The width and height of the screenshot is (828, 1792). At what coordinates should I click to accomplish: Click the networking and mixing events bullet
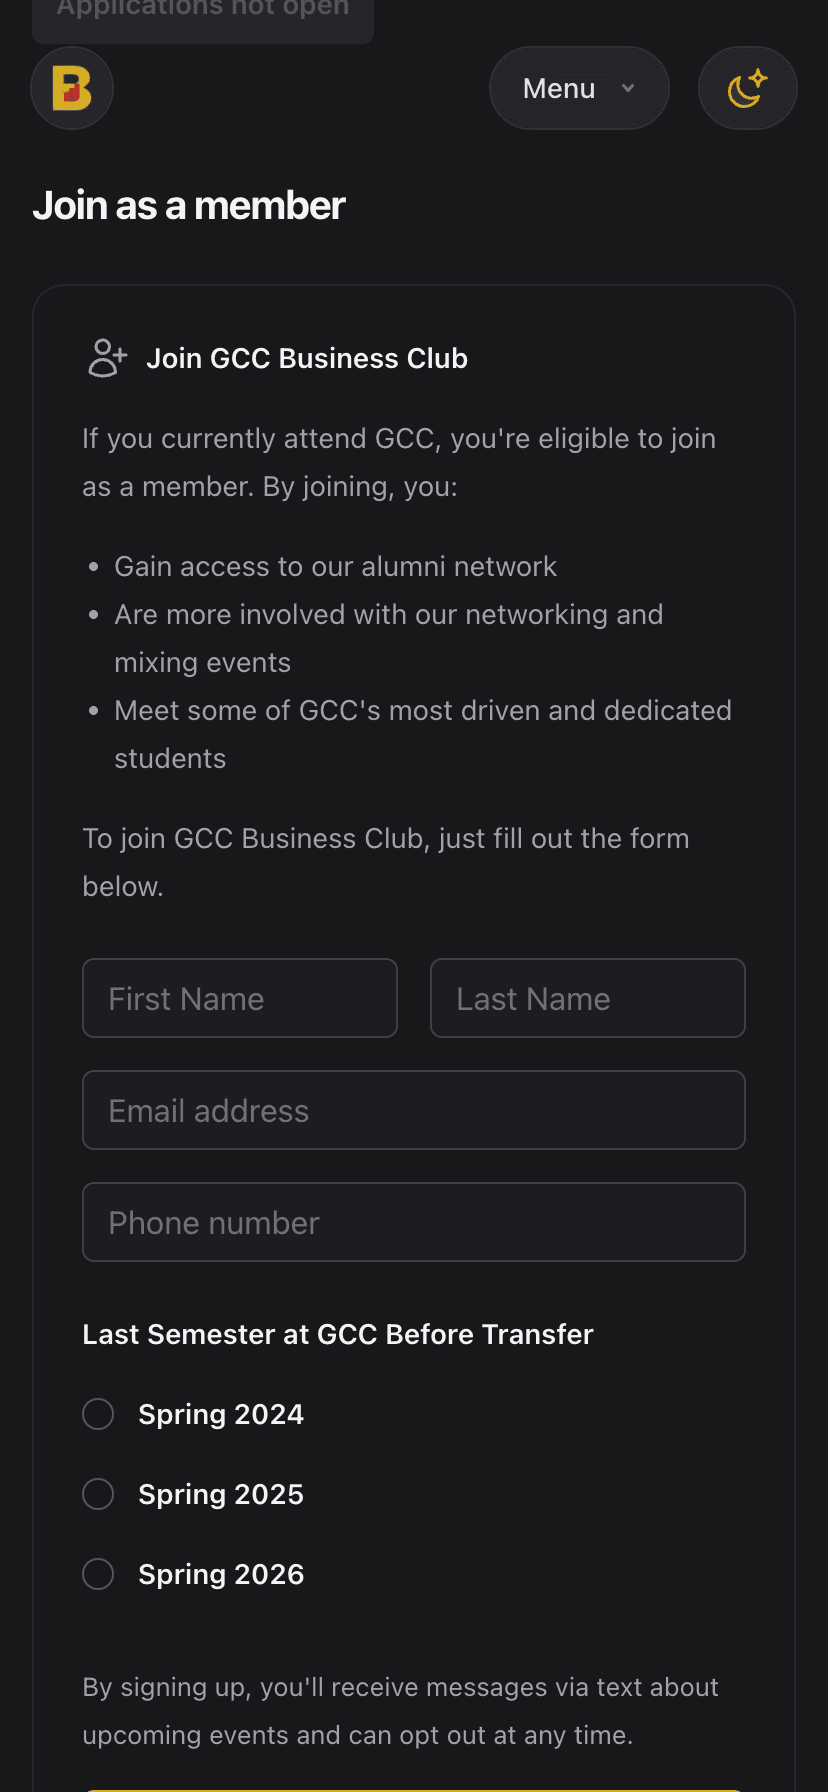[388, 638]
